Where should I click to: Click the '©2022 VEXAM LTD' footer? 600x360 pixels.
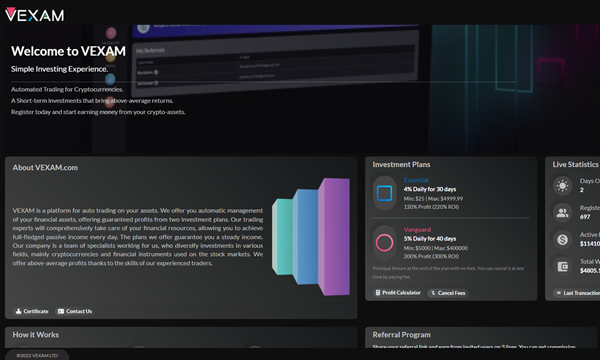pyautogui.click(x=37, y=355)
